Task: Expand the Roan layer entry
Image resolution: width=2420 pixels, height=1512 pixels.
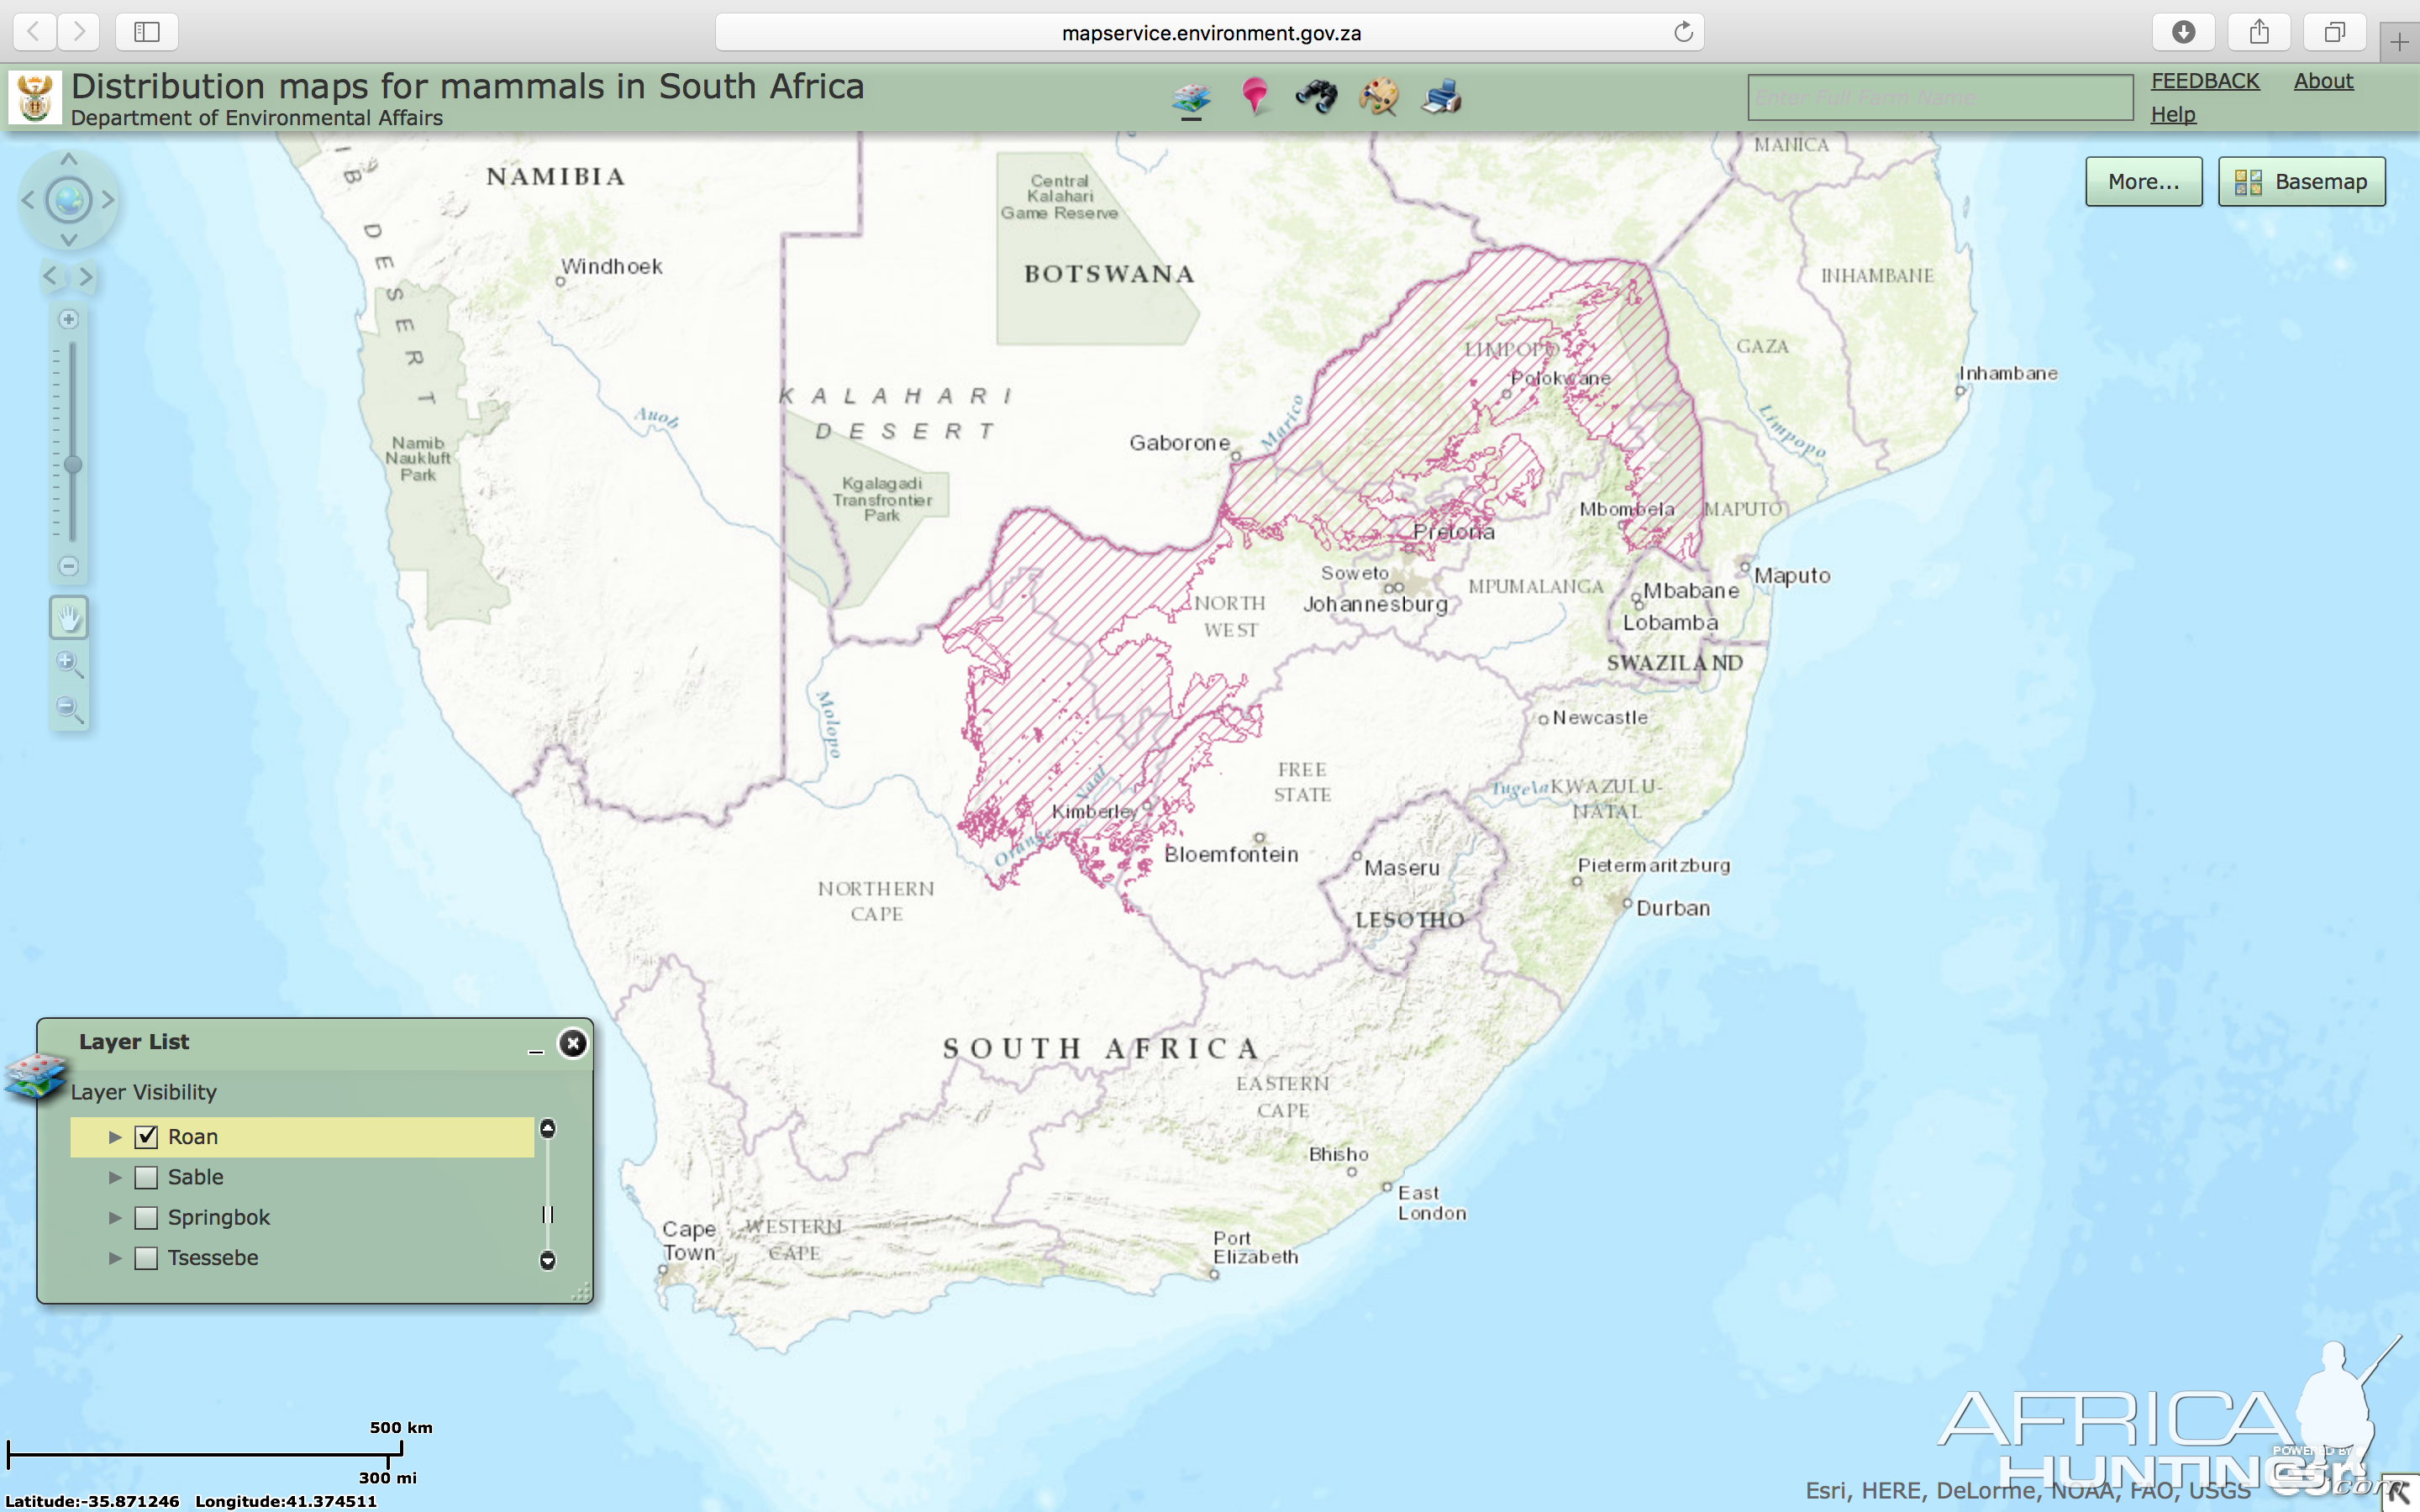Action: tap(115, 1137)
